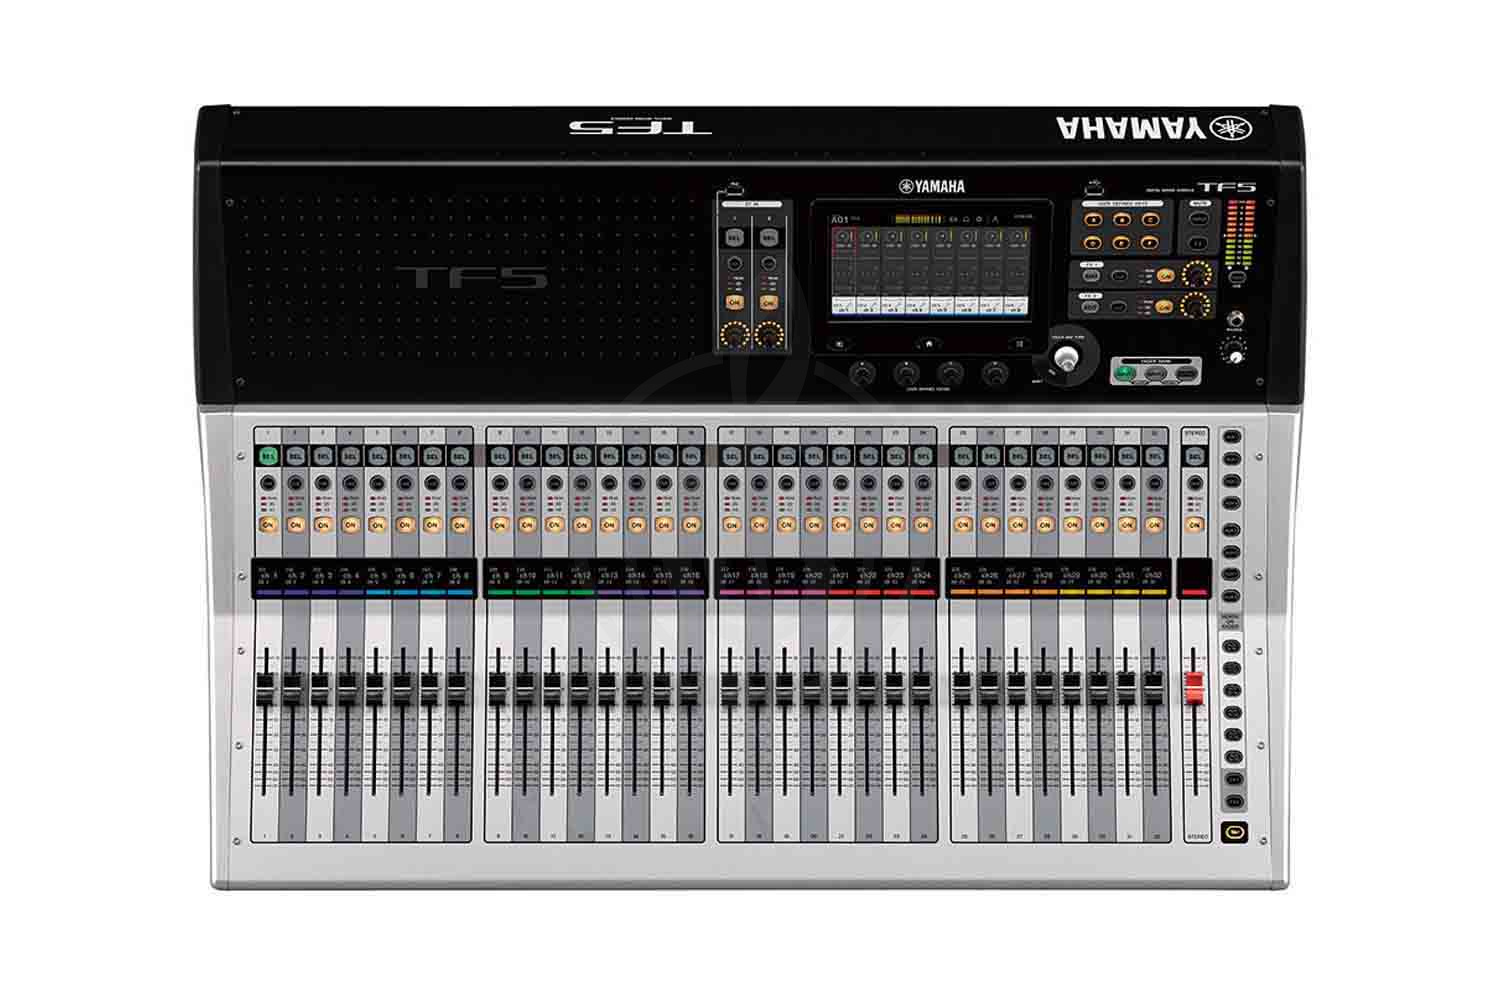
Task: Click the channel 32 fader cap
Action: pos(1154,681)
